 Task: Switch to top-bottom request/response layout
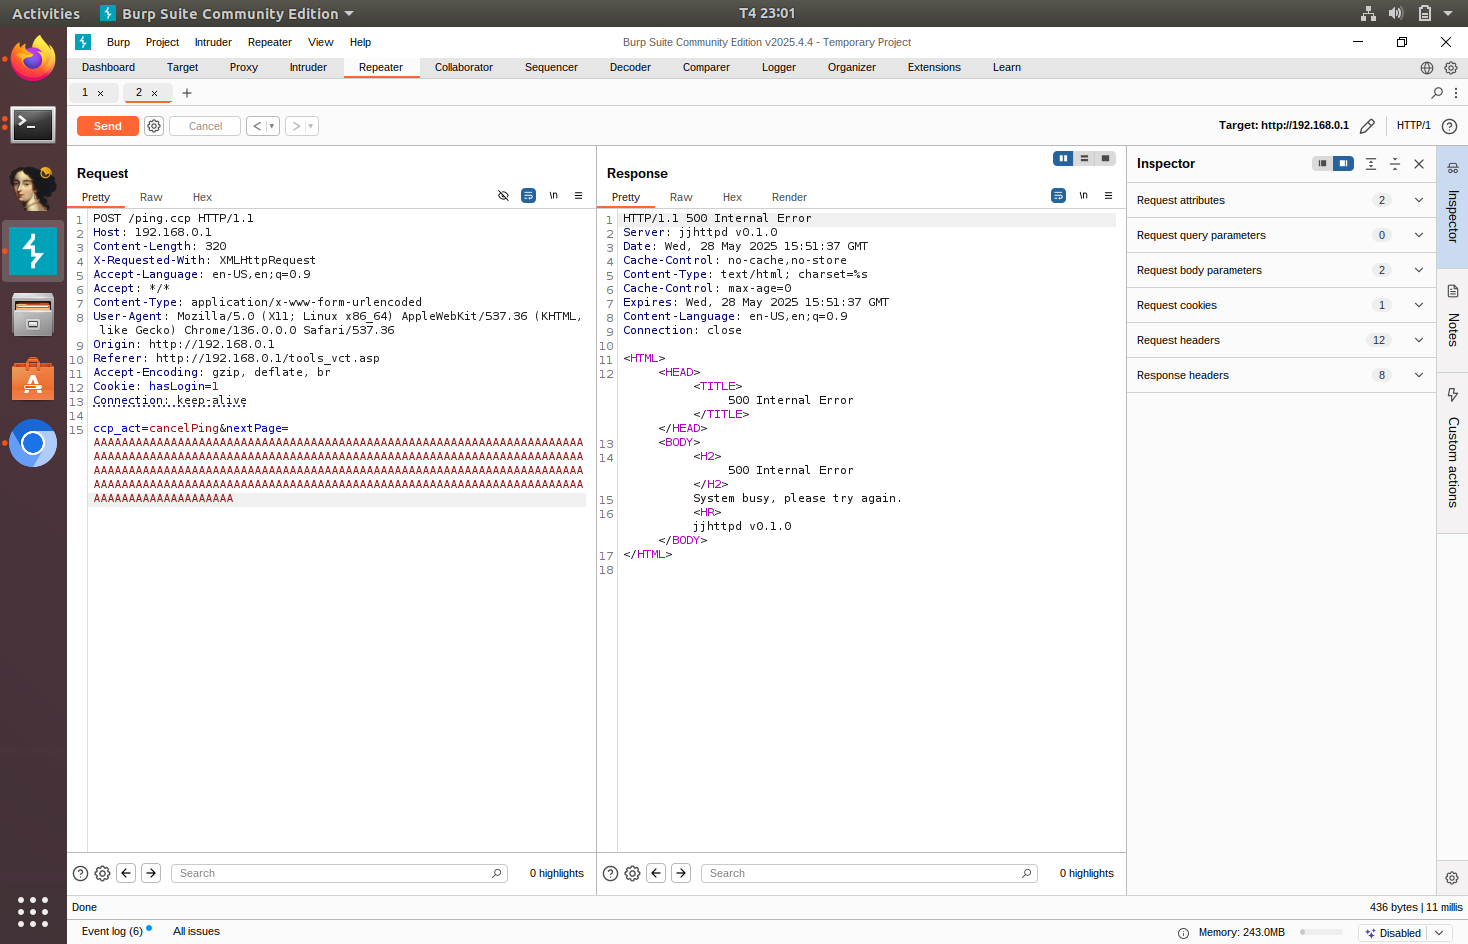(1084, 158)
